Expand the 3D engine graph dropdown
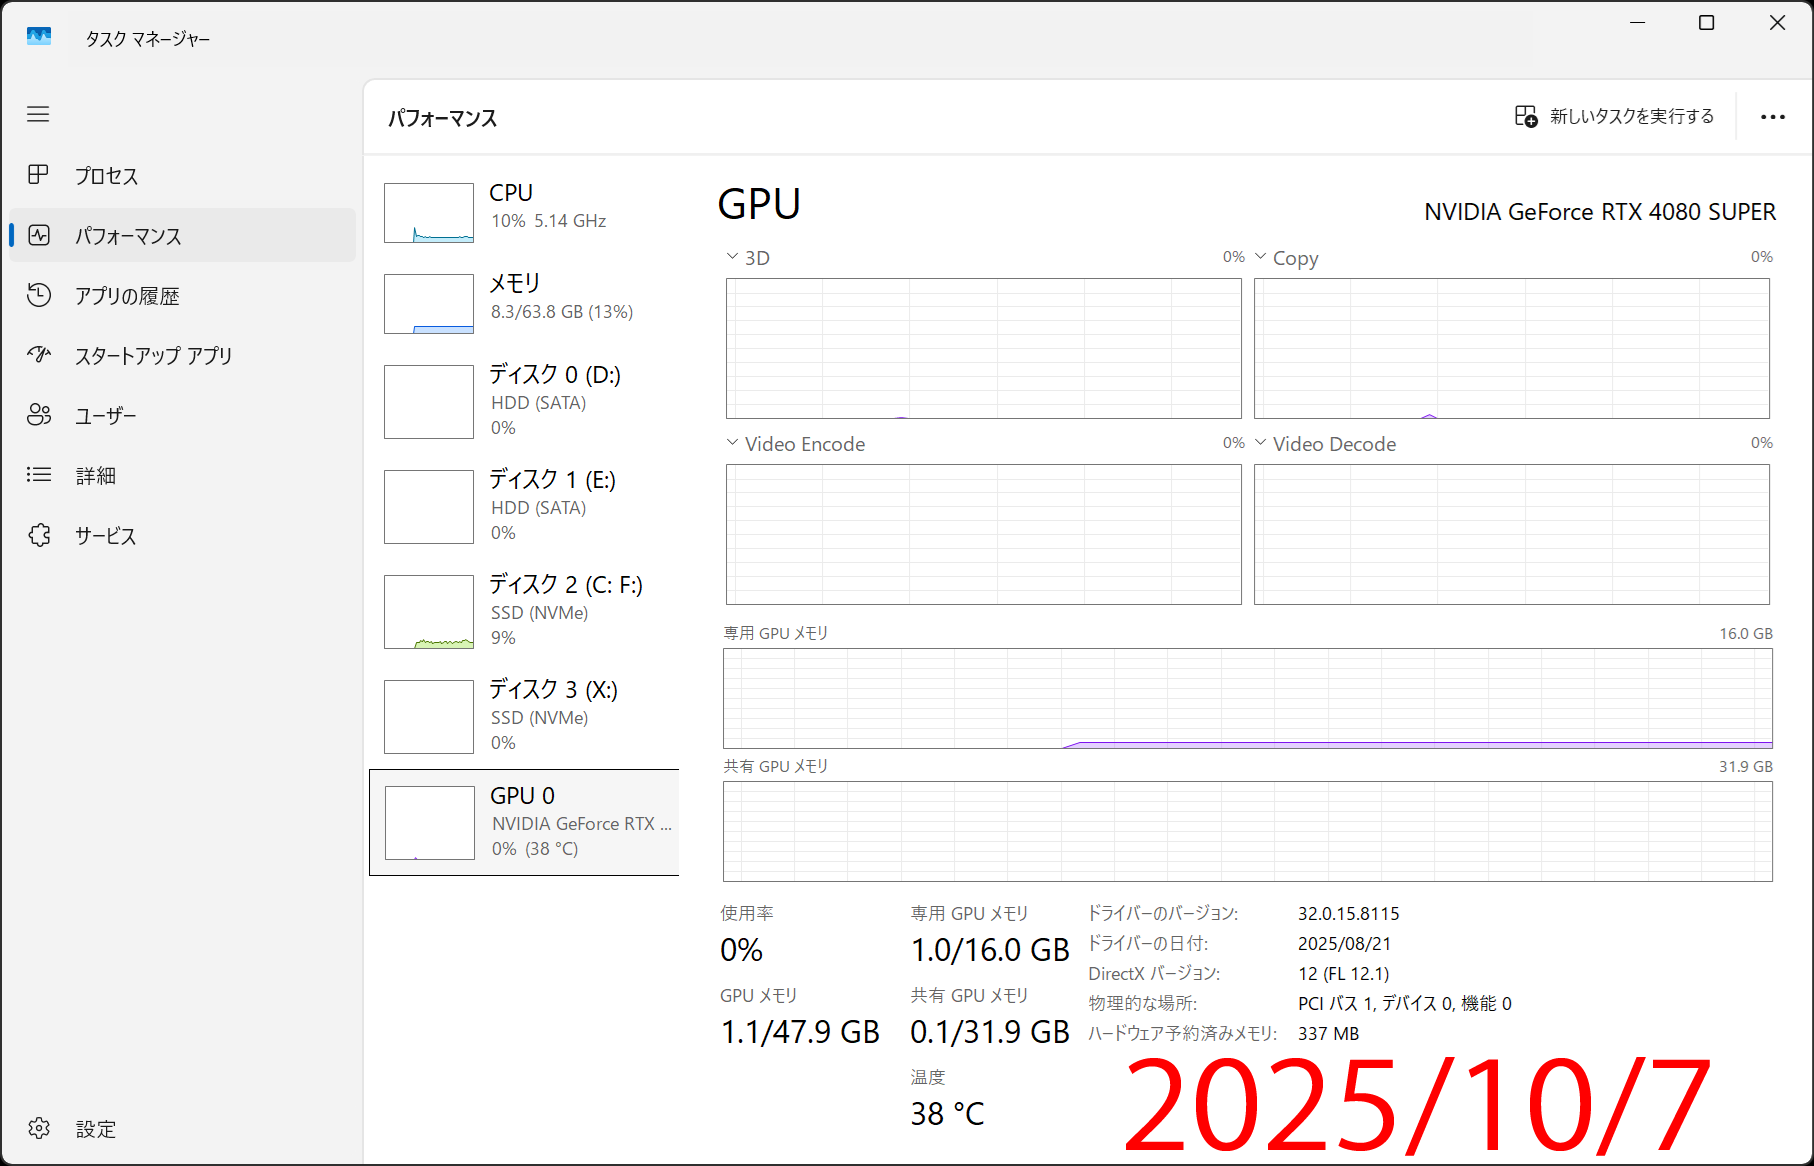 tap(732, 257)
